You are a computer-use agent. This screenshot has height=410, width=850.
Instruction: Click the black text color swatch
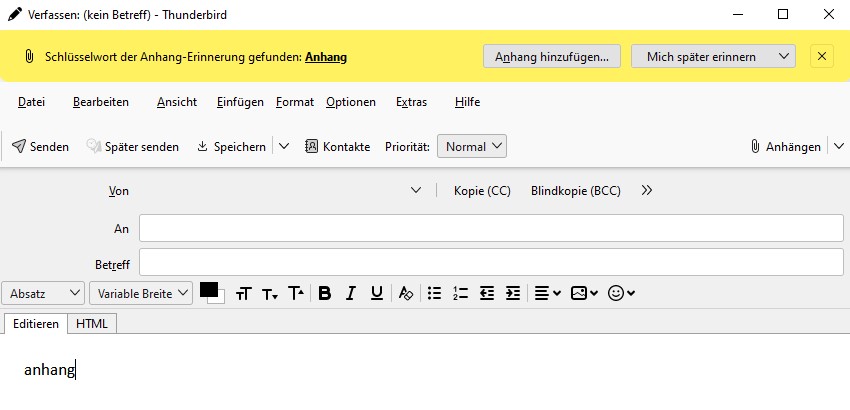coord(209,290)
